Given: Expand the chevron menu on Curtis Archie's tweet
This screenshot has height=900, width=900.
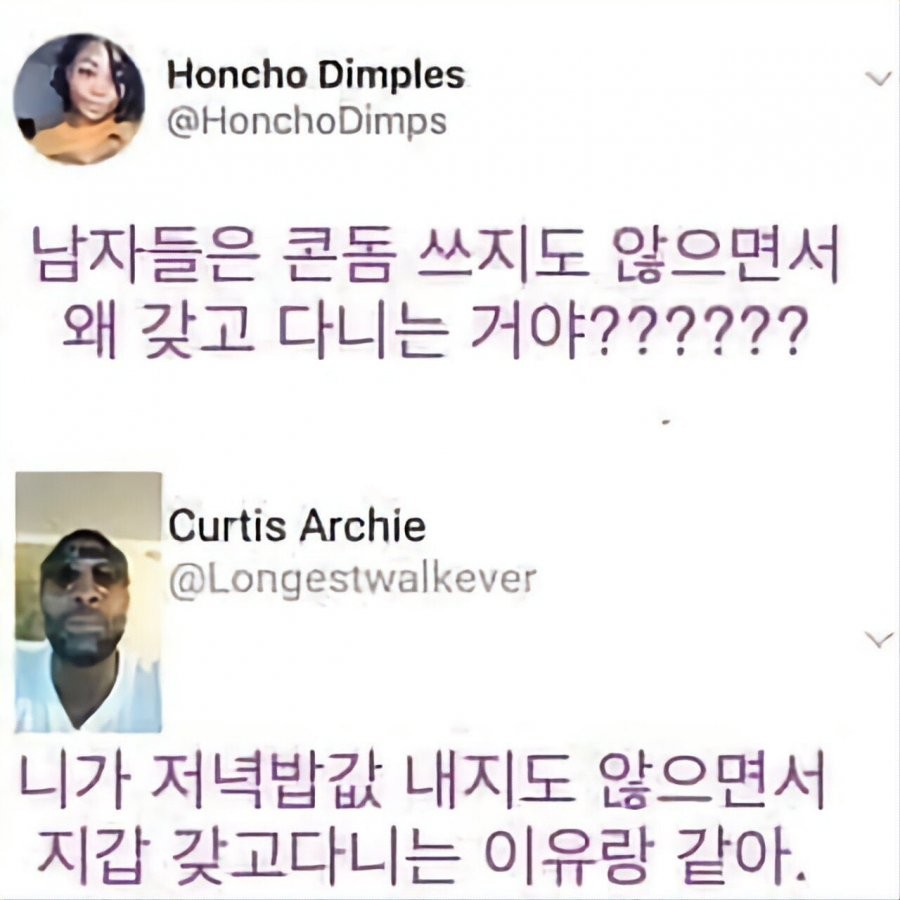Looking at the screenshot, I should pos(878,639).
